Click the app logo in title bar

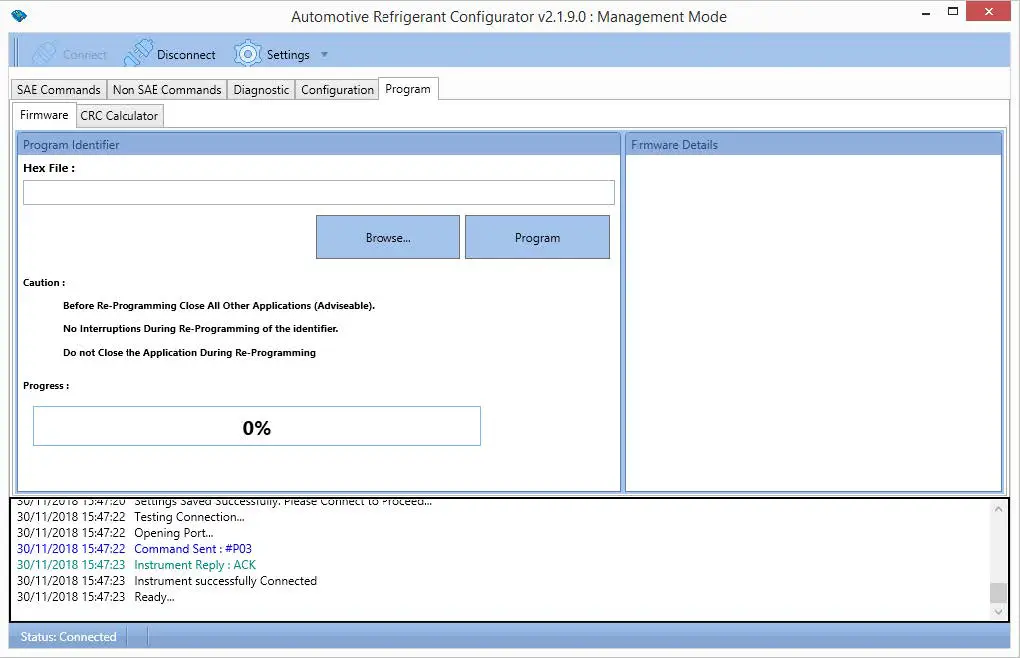tap(20, 17)
